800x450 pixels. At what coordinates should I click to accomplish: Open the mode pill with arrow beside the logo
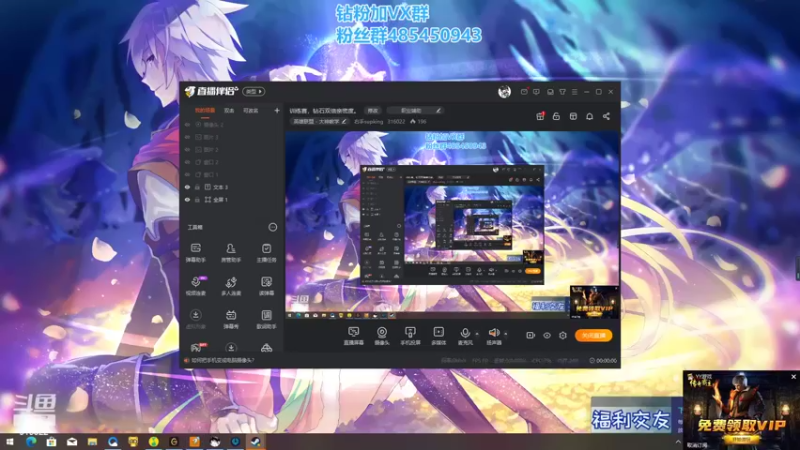point(254,91)
